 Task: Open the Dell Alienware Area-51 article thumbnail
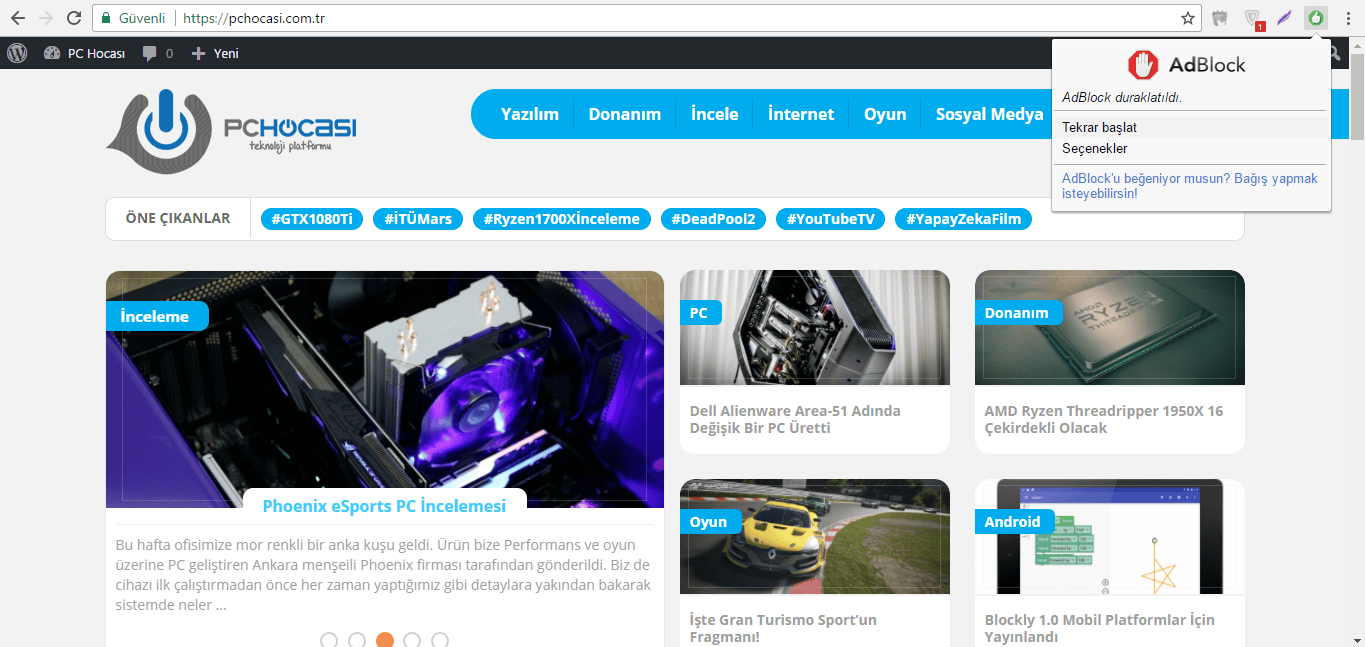click(814, 327)
